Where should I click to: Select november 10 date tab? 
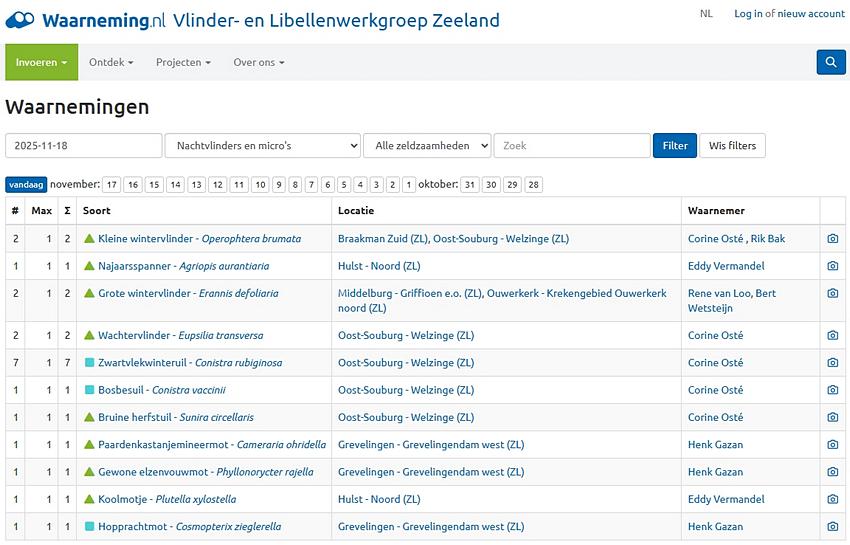click(x=260, y=184)
